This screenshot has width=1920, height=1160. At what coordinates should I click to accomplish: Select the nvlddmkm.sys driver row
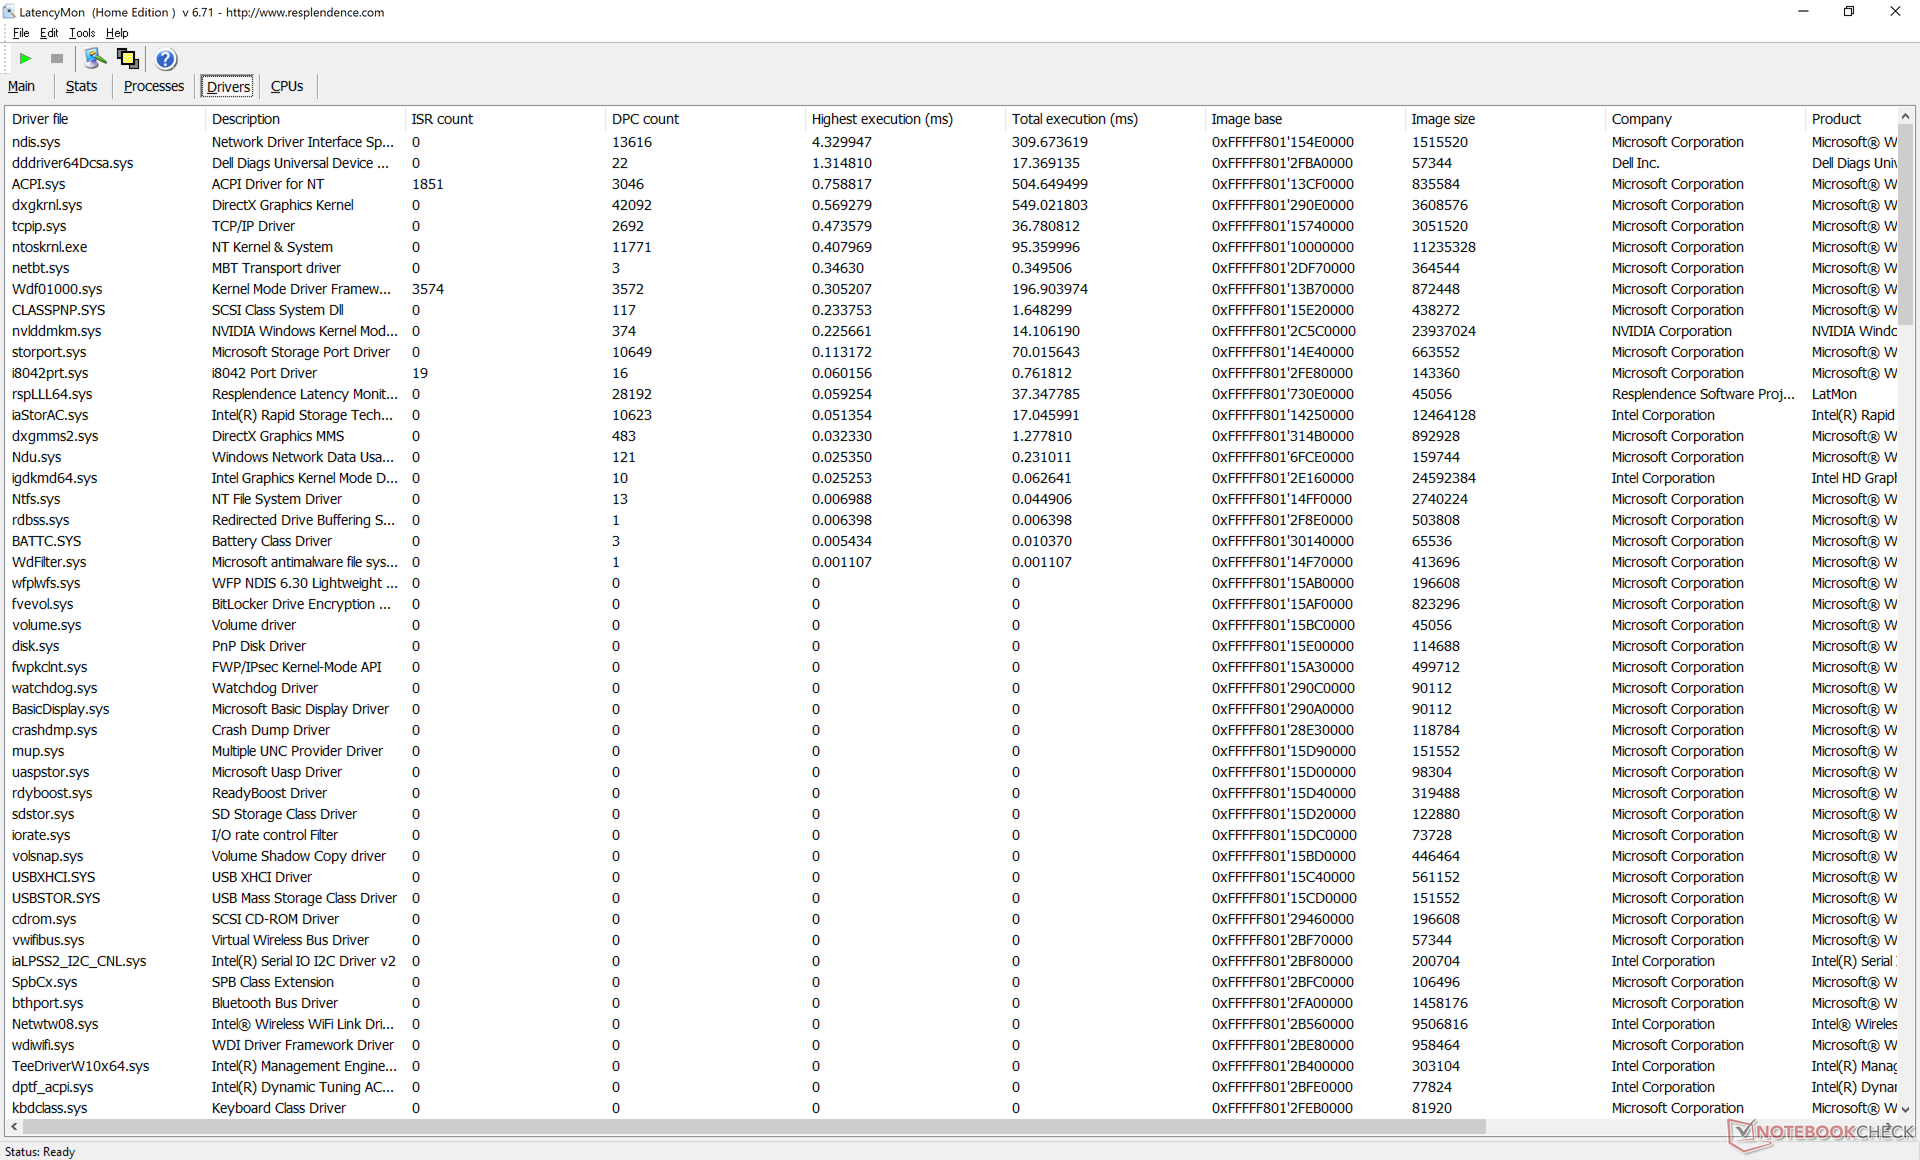[56, 331]
